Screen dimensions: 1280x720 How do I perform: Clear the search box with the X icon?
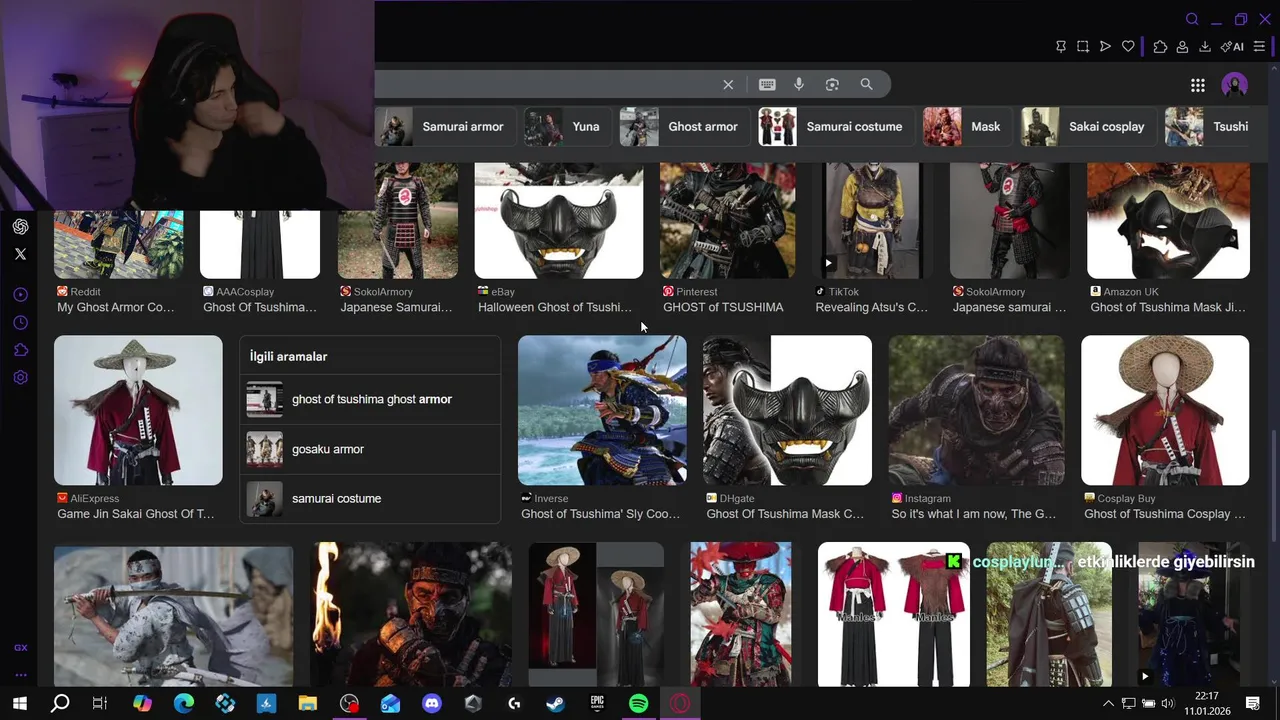click(x=728, y=85)
